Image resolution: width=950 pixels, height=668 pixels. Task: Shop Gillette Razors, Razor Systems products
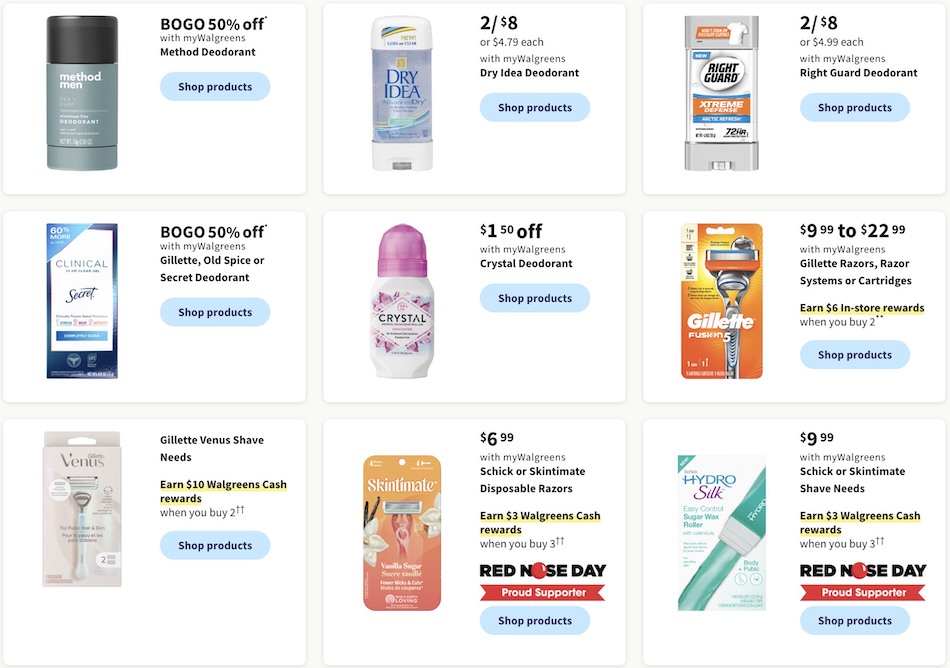click(854, 355)
